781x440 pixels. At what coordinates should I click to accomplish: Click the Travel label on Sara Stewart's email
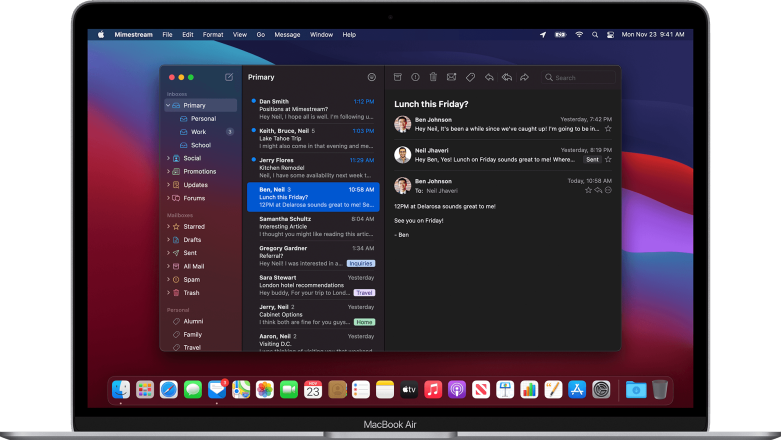click(364, 293)
